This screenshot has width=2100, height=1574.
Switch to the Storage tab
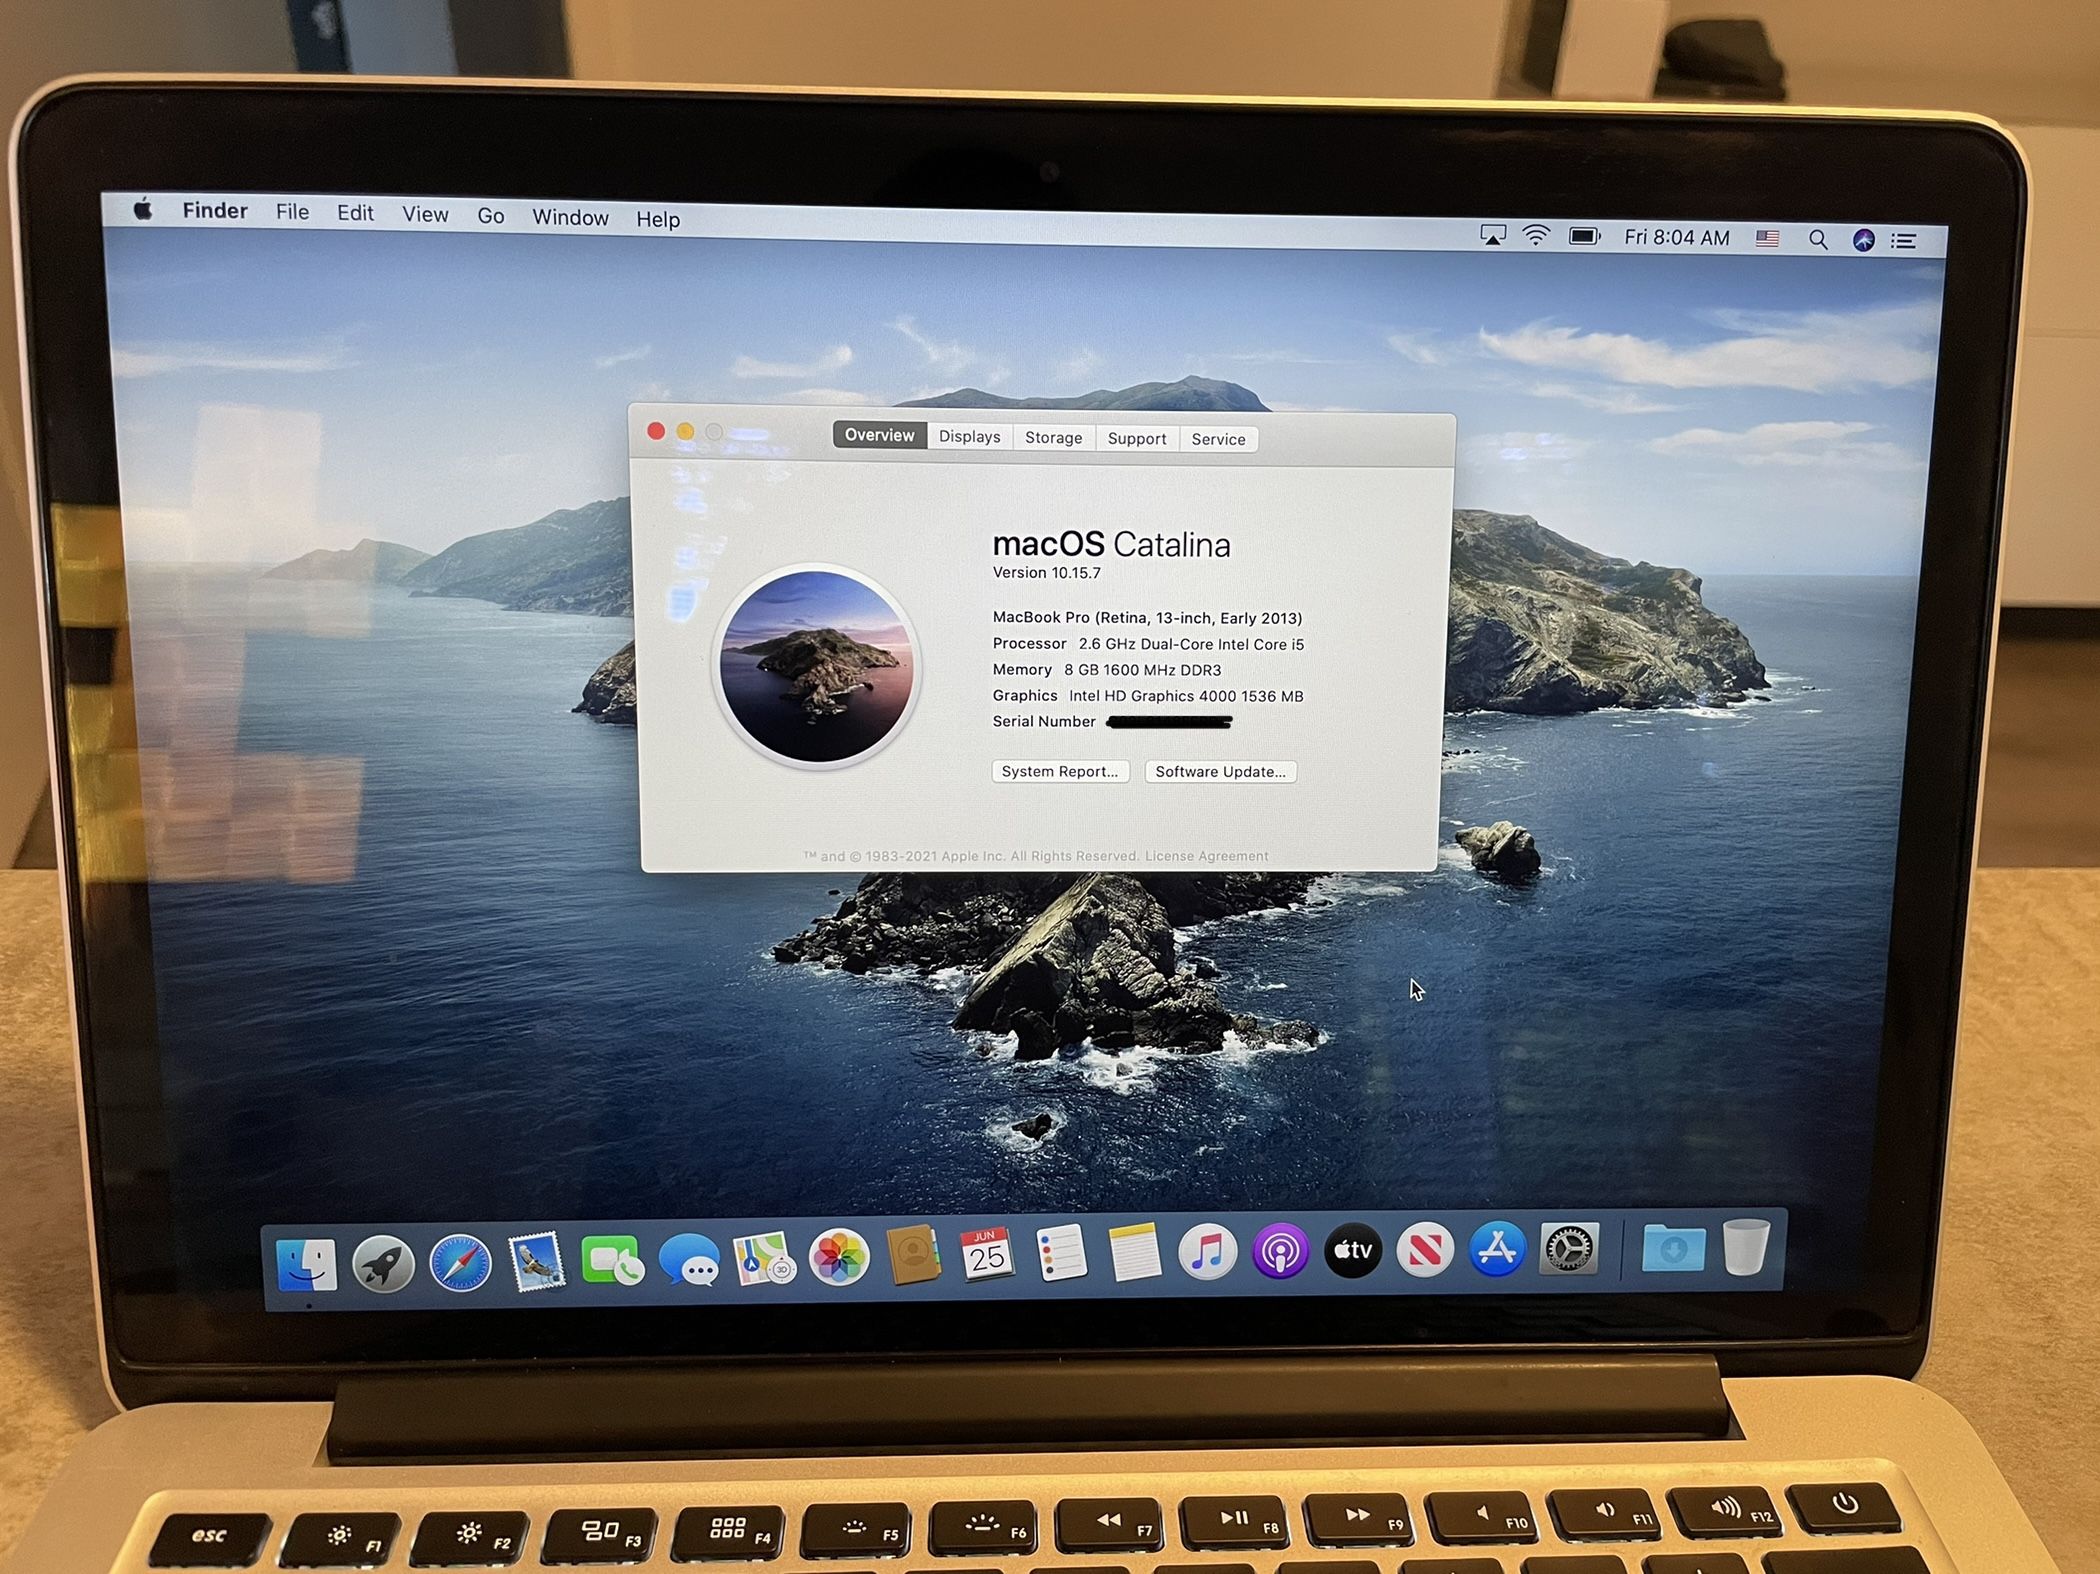tap(1053, 437)
